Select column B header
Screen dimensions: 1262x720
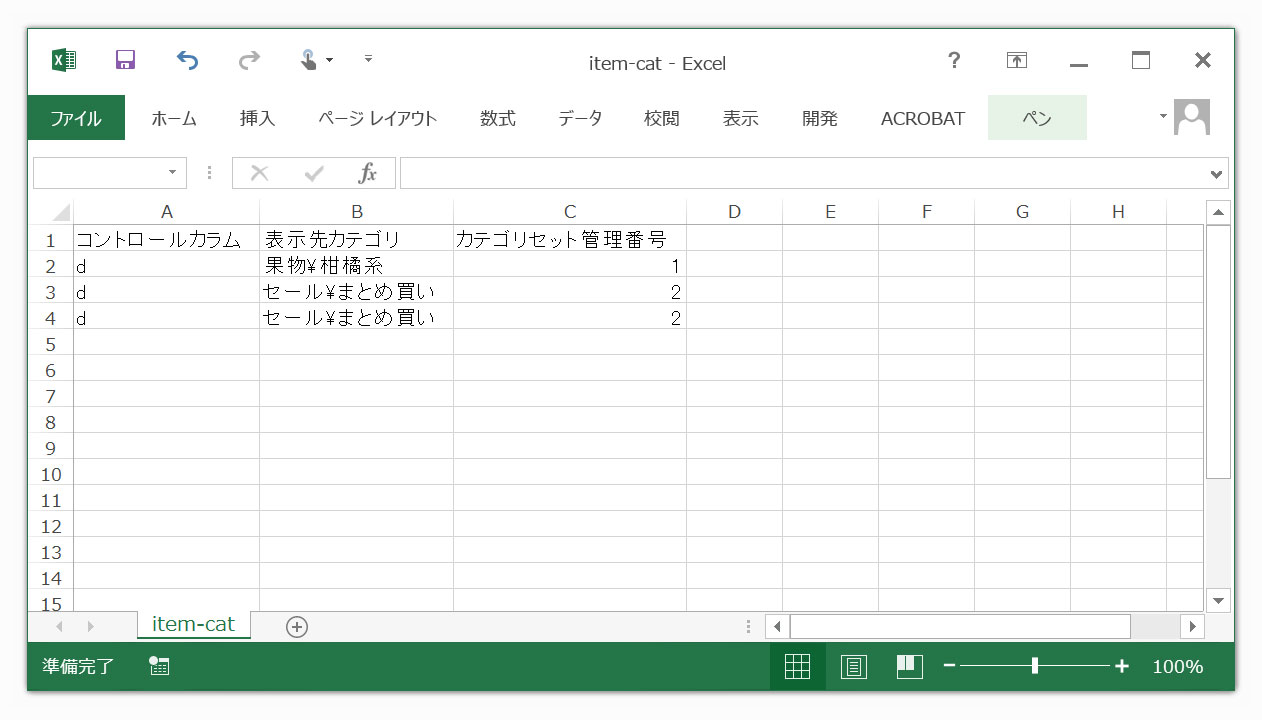tap(357, 212)
